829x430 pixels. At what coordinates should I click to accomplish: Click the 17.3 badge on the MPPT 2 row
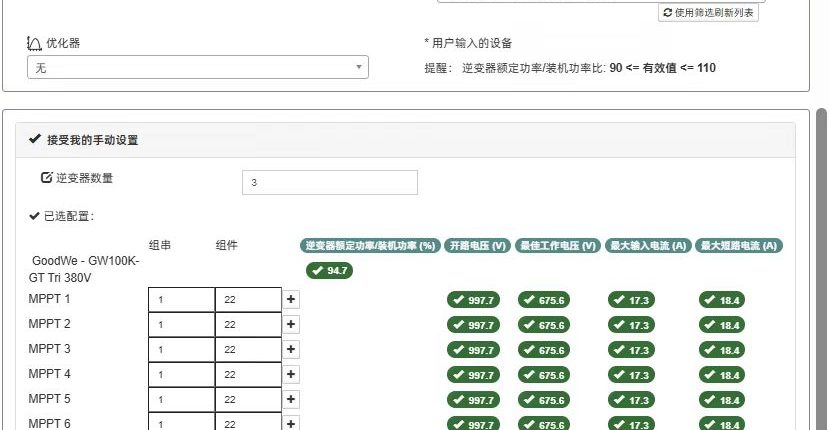631,325
